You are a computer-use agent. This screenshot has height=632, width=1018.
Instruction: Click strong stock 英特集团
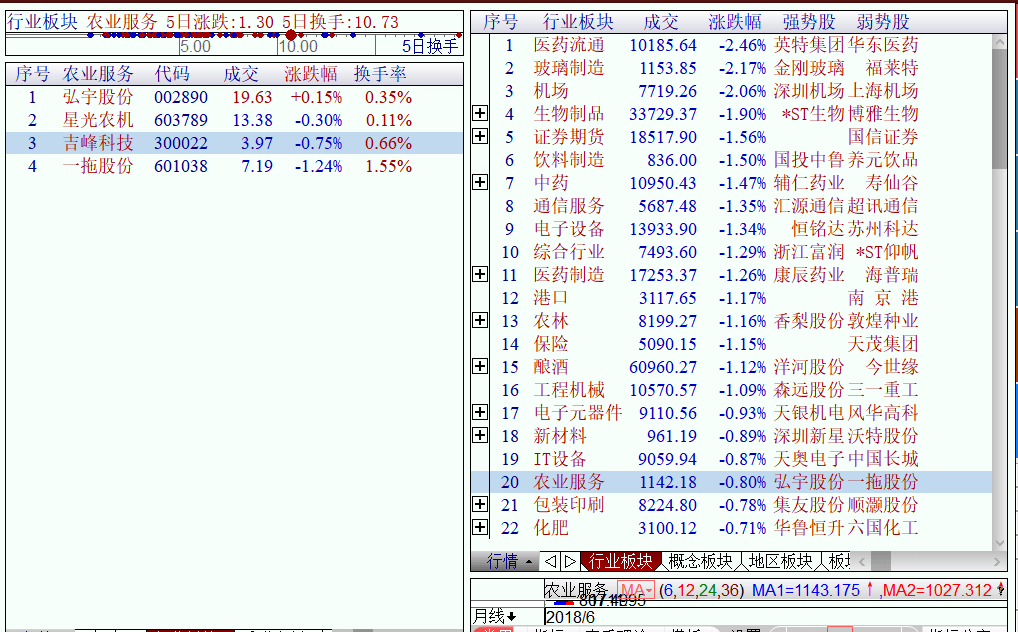pyautogui.click(x=808, y=45)
